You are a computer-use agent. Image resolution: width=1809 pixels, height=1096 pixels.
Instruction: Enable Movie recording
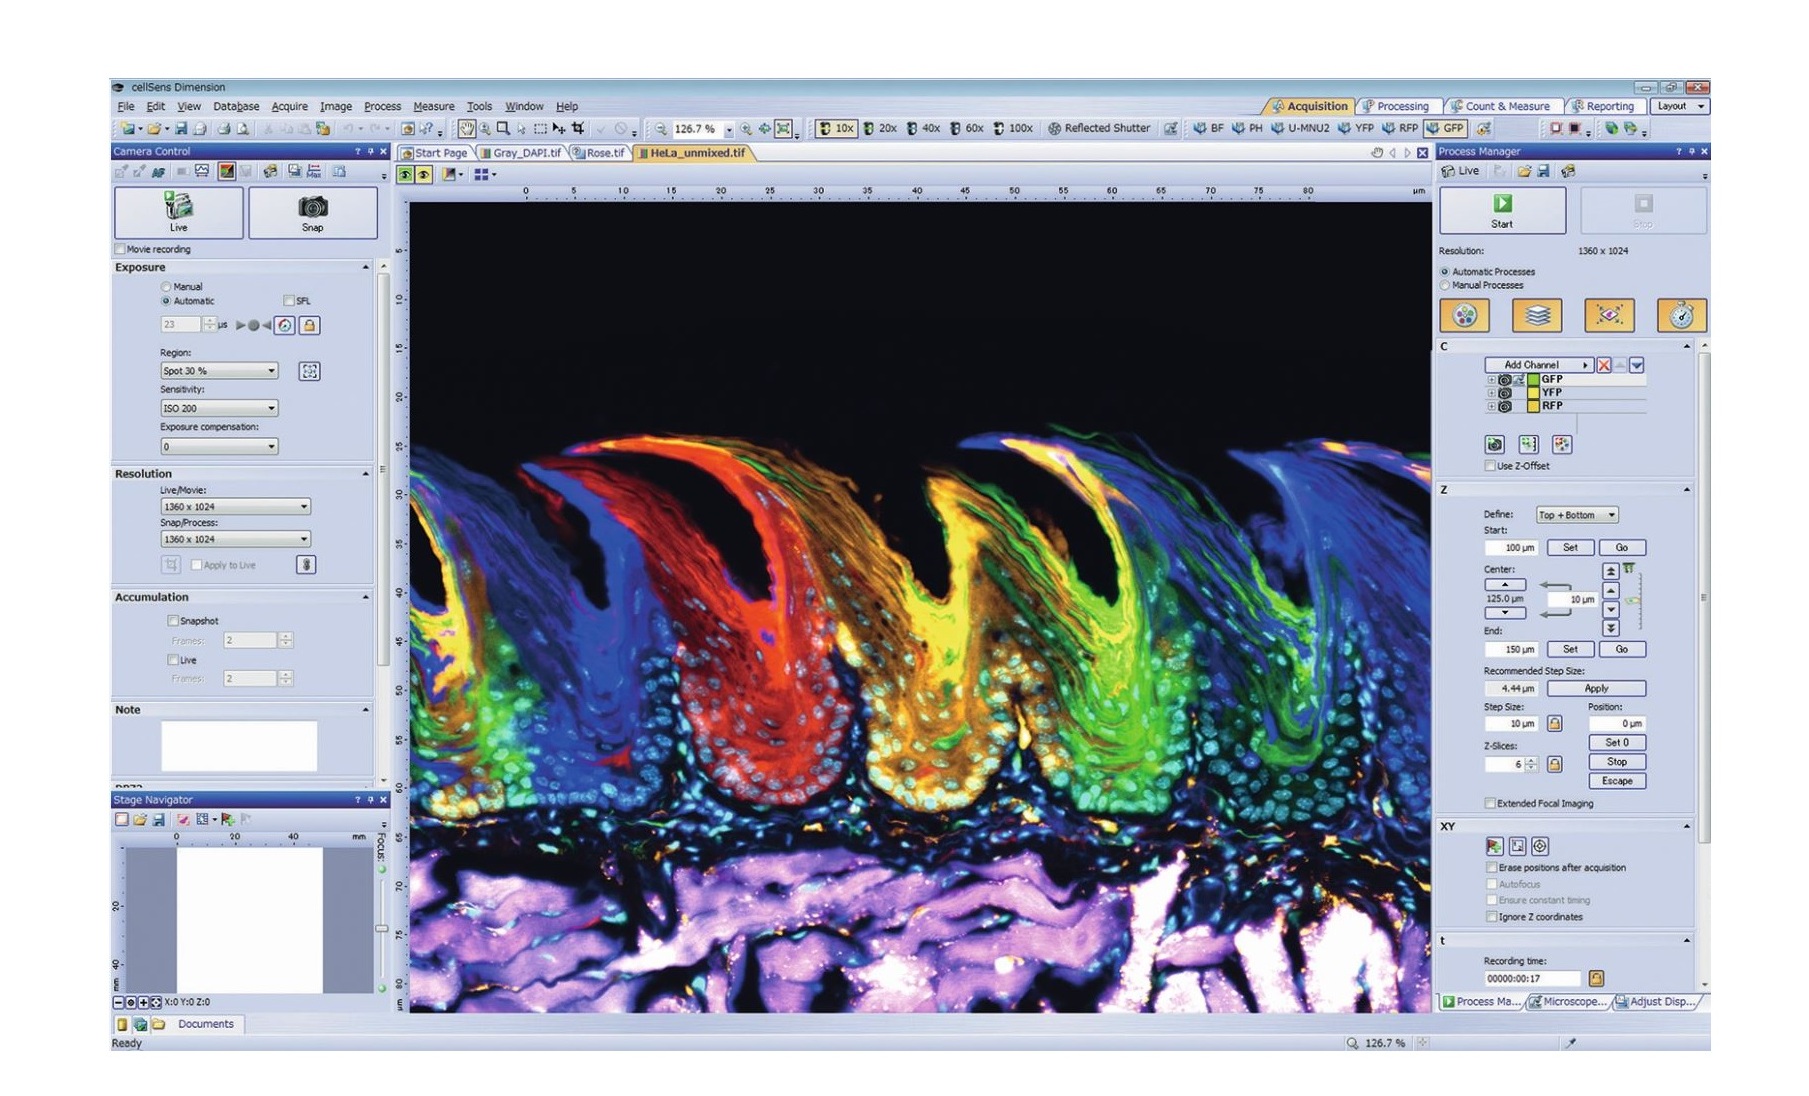118,249
